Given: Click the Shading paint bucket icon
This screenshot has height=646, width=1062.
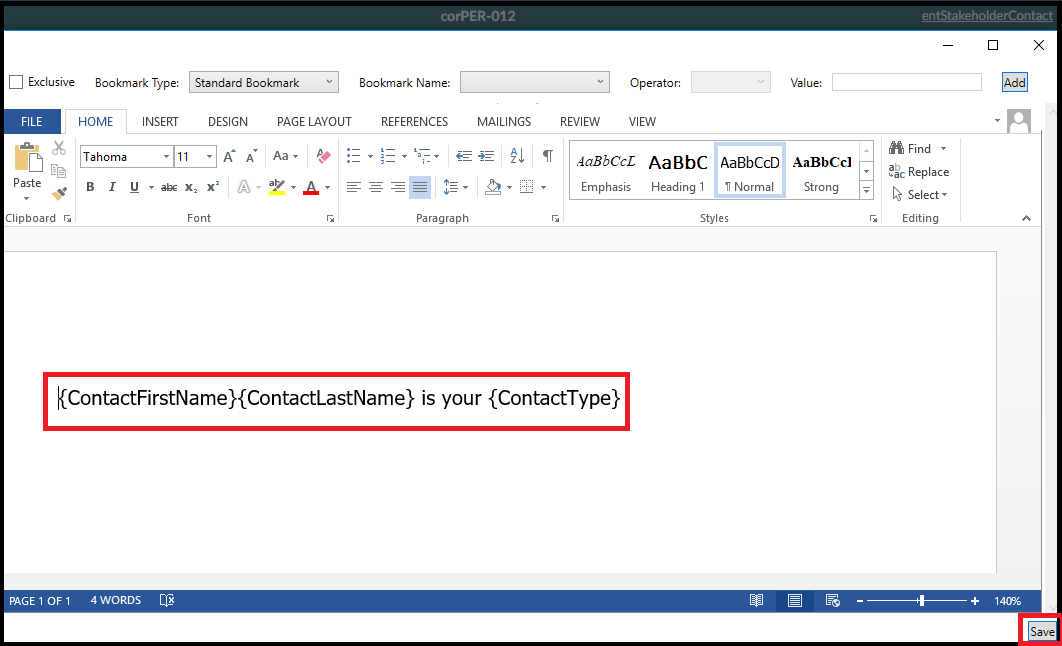Looking at the screenshot, I should click(493, 187).
